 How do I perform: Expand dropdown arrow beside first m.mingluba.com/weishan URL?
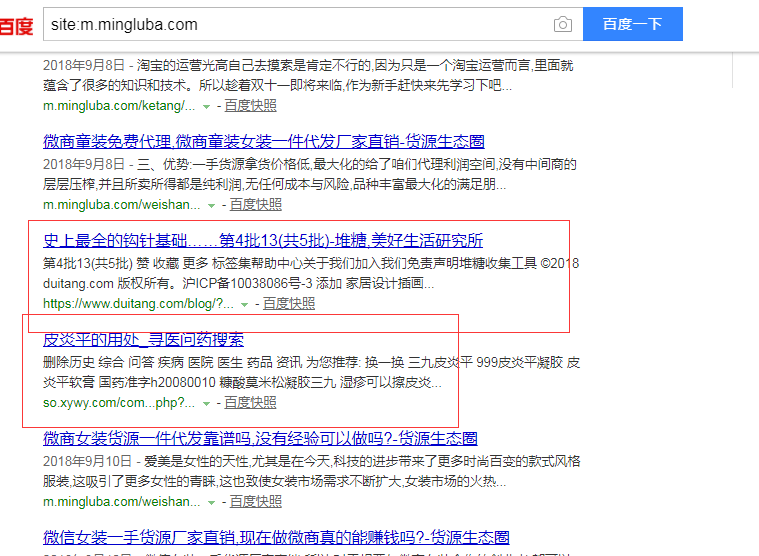(211, 206)
